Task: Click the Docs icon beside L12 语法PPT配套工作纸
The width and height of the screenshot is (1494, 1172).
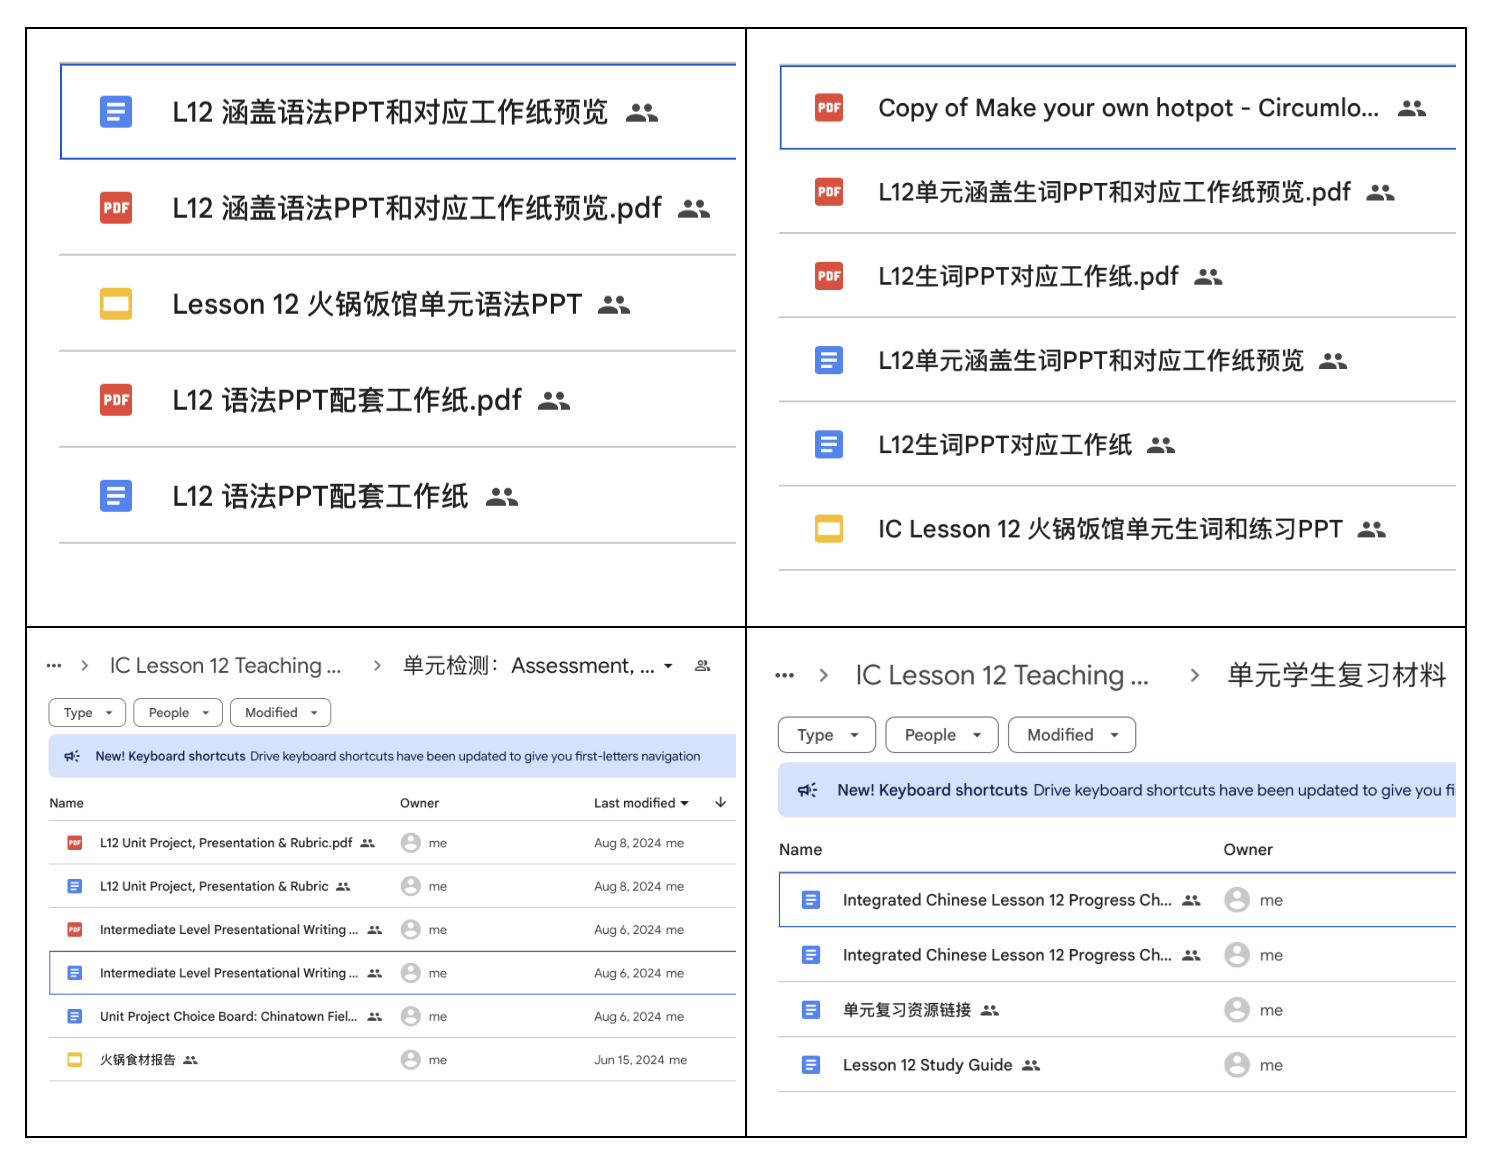Action: pyautogui.click(x=116, y=495)
